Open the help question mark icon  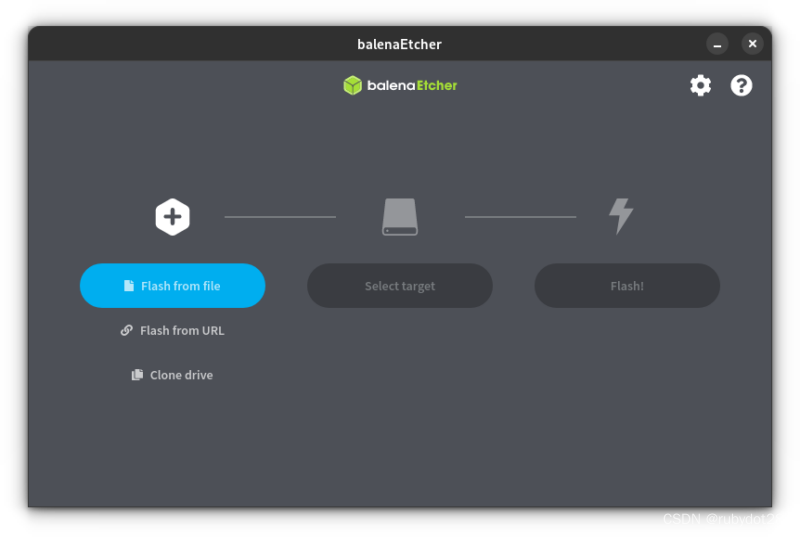[x=741, y=85]
